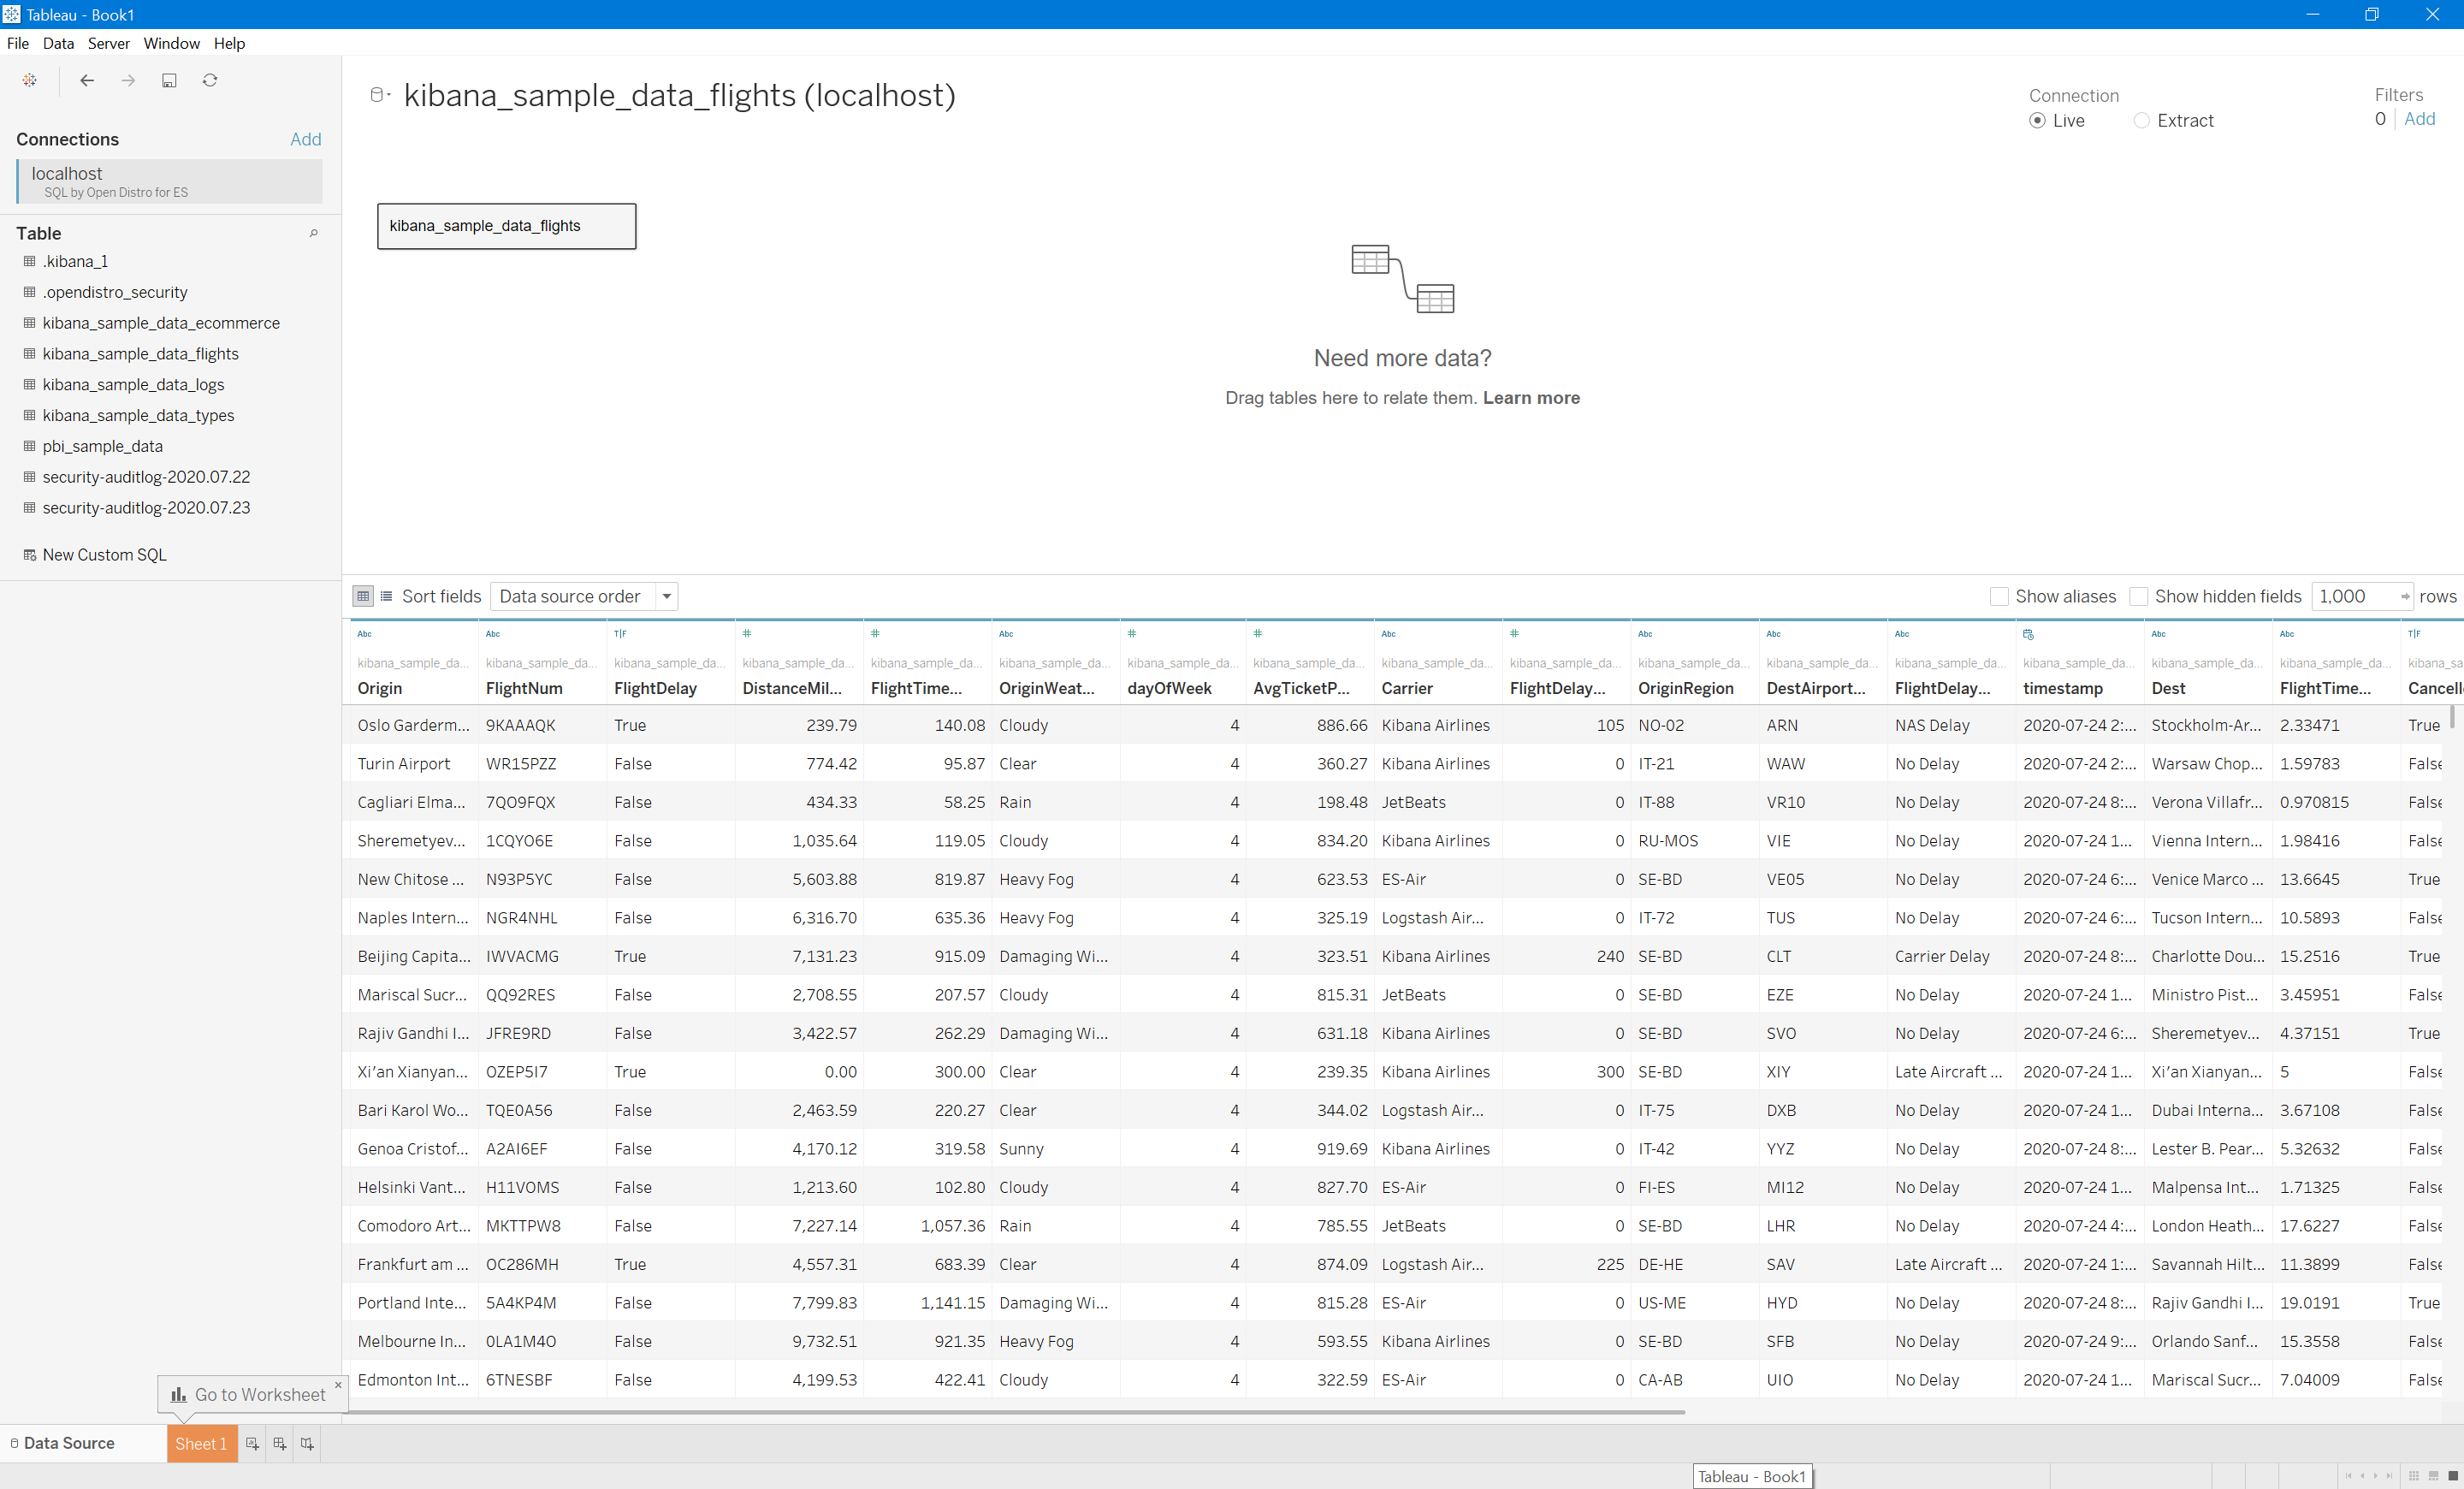The width and height of the screenshot is (2464, 1489).
Task: Select the kibana_sample_data_types table
Action: [x=138, y=416]
